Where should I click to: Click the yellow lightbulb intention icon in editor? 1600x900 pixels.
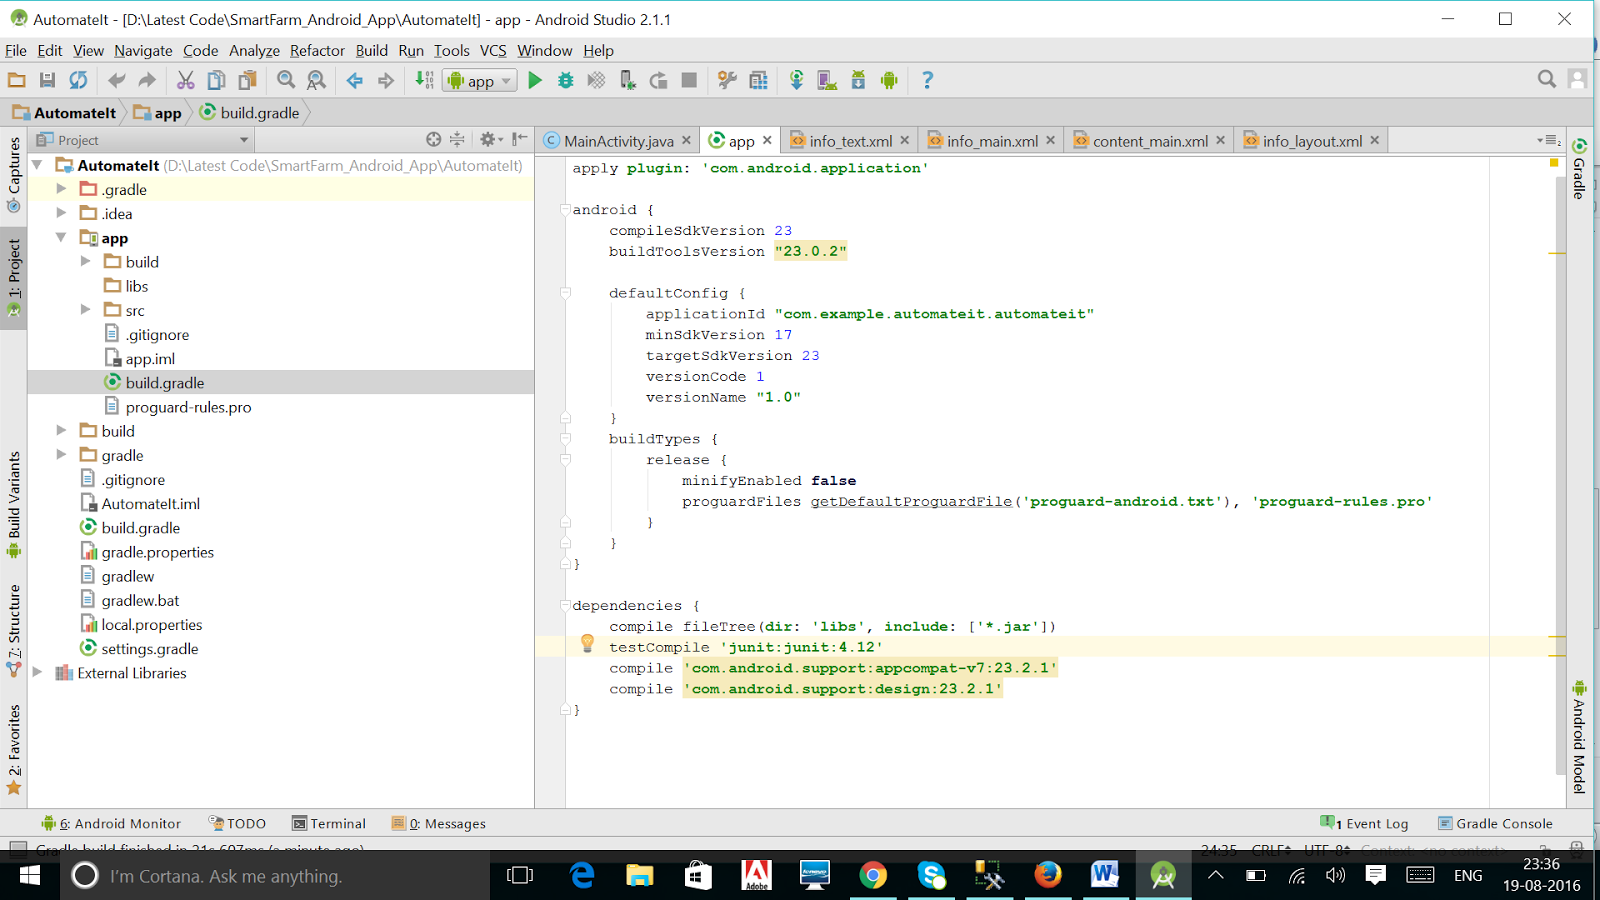(x=588, y=644)
